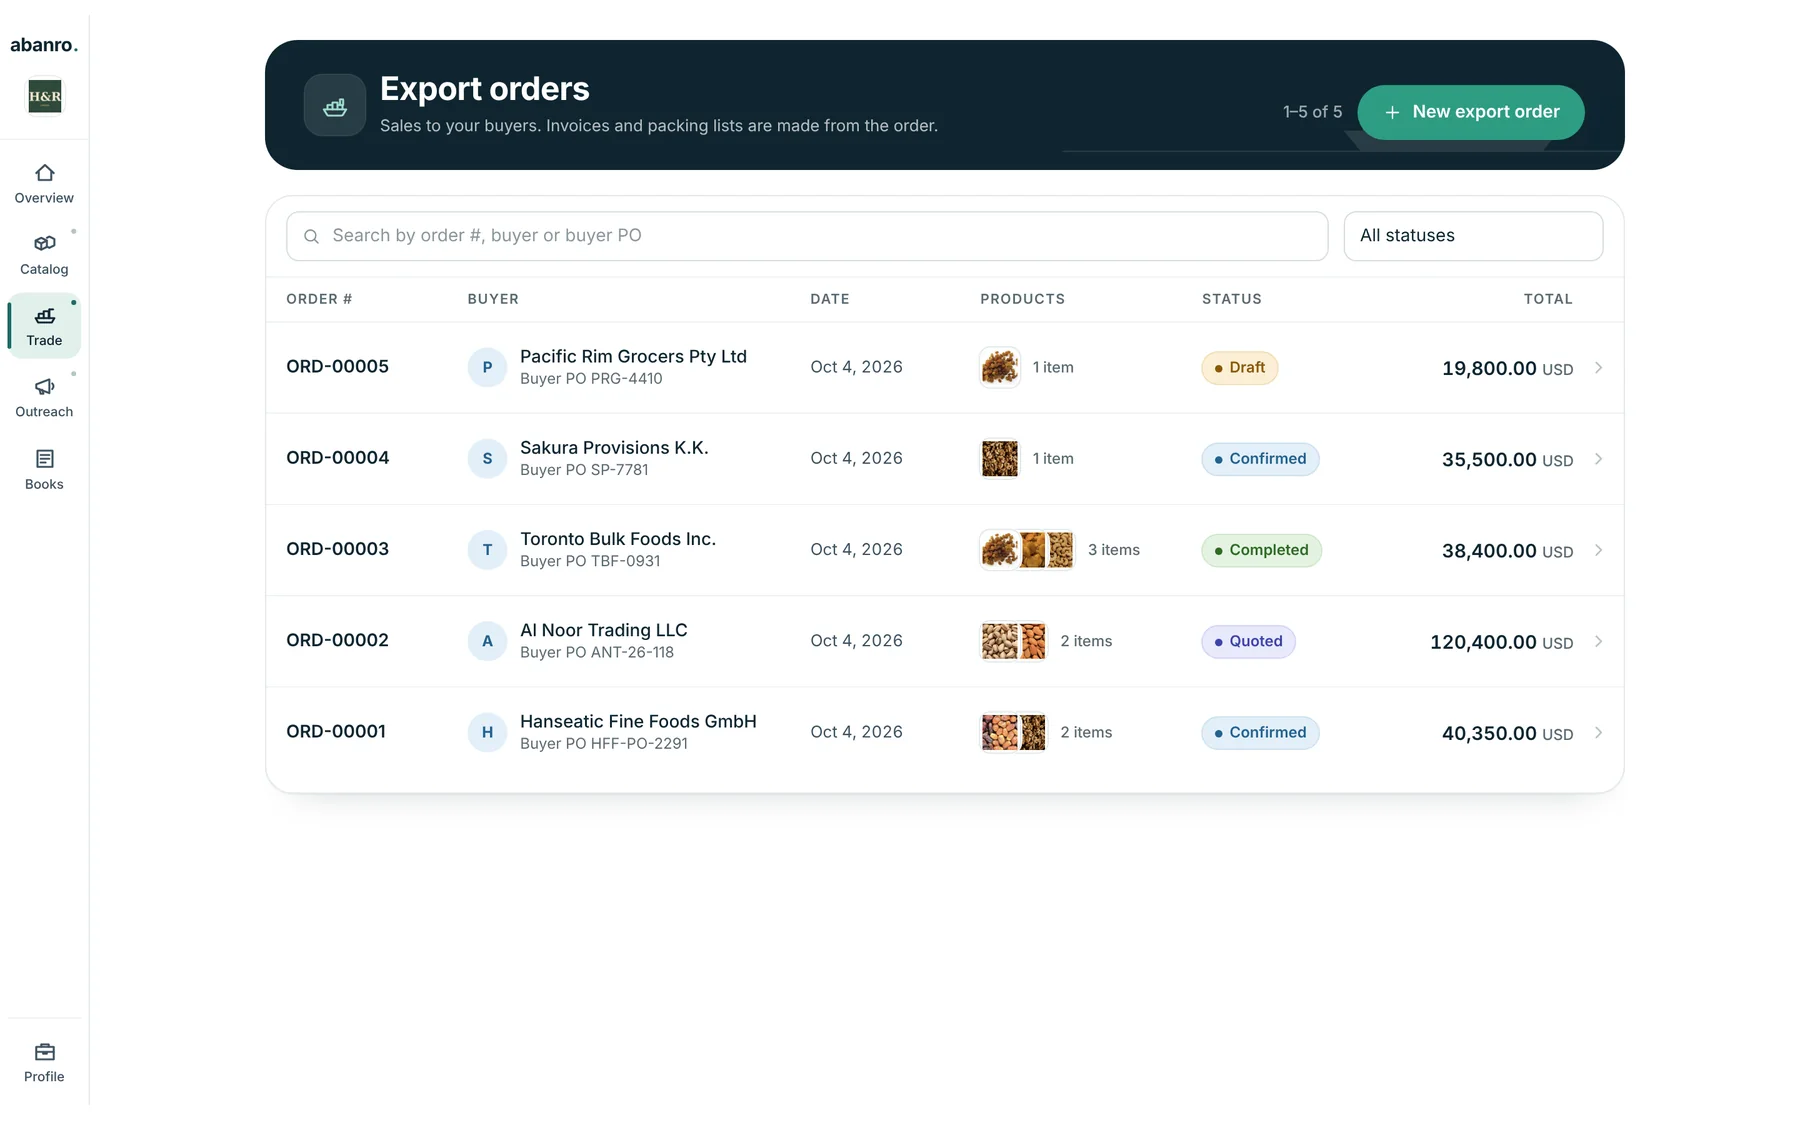Select the Trade ship icon
Viewport: 1800px width, 1125px height.
click(x=44, y=316)
